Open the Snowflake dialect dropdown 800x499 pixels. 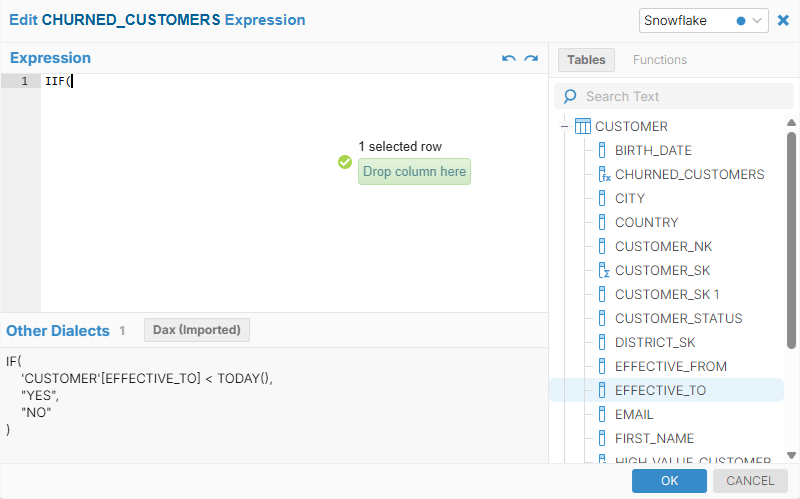[703, 20]
